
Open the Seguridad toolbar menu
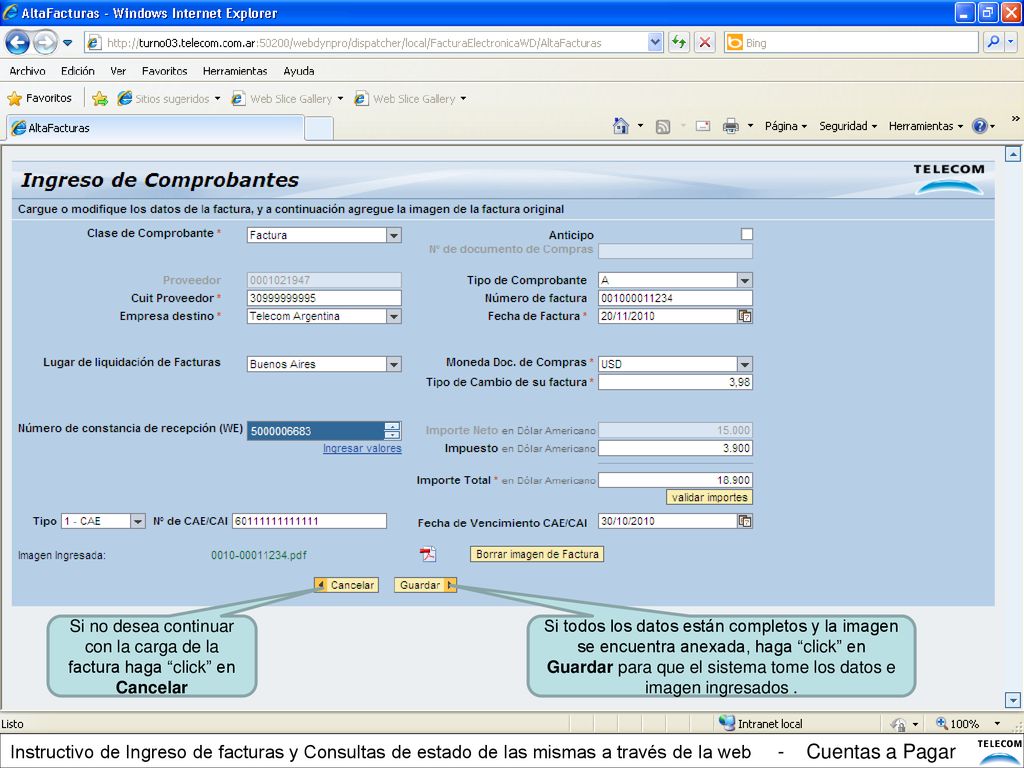848,126
